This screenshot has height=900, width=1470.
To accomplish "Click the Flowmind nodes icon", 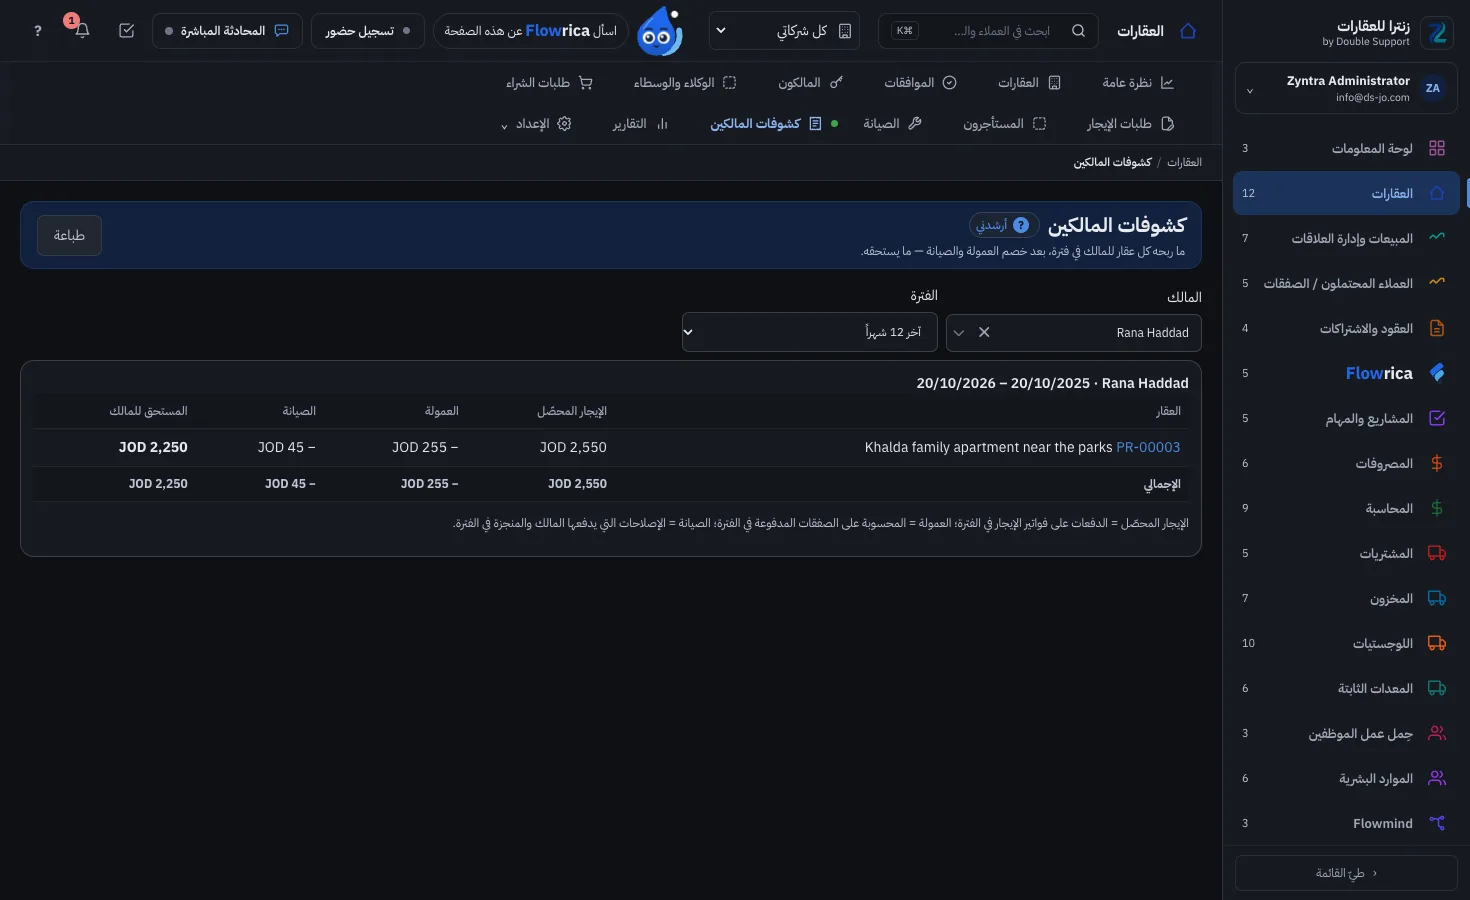I will pos(1437,823).
